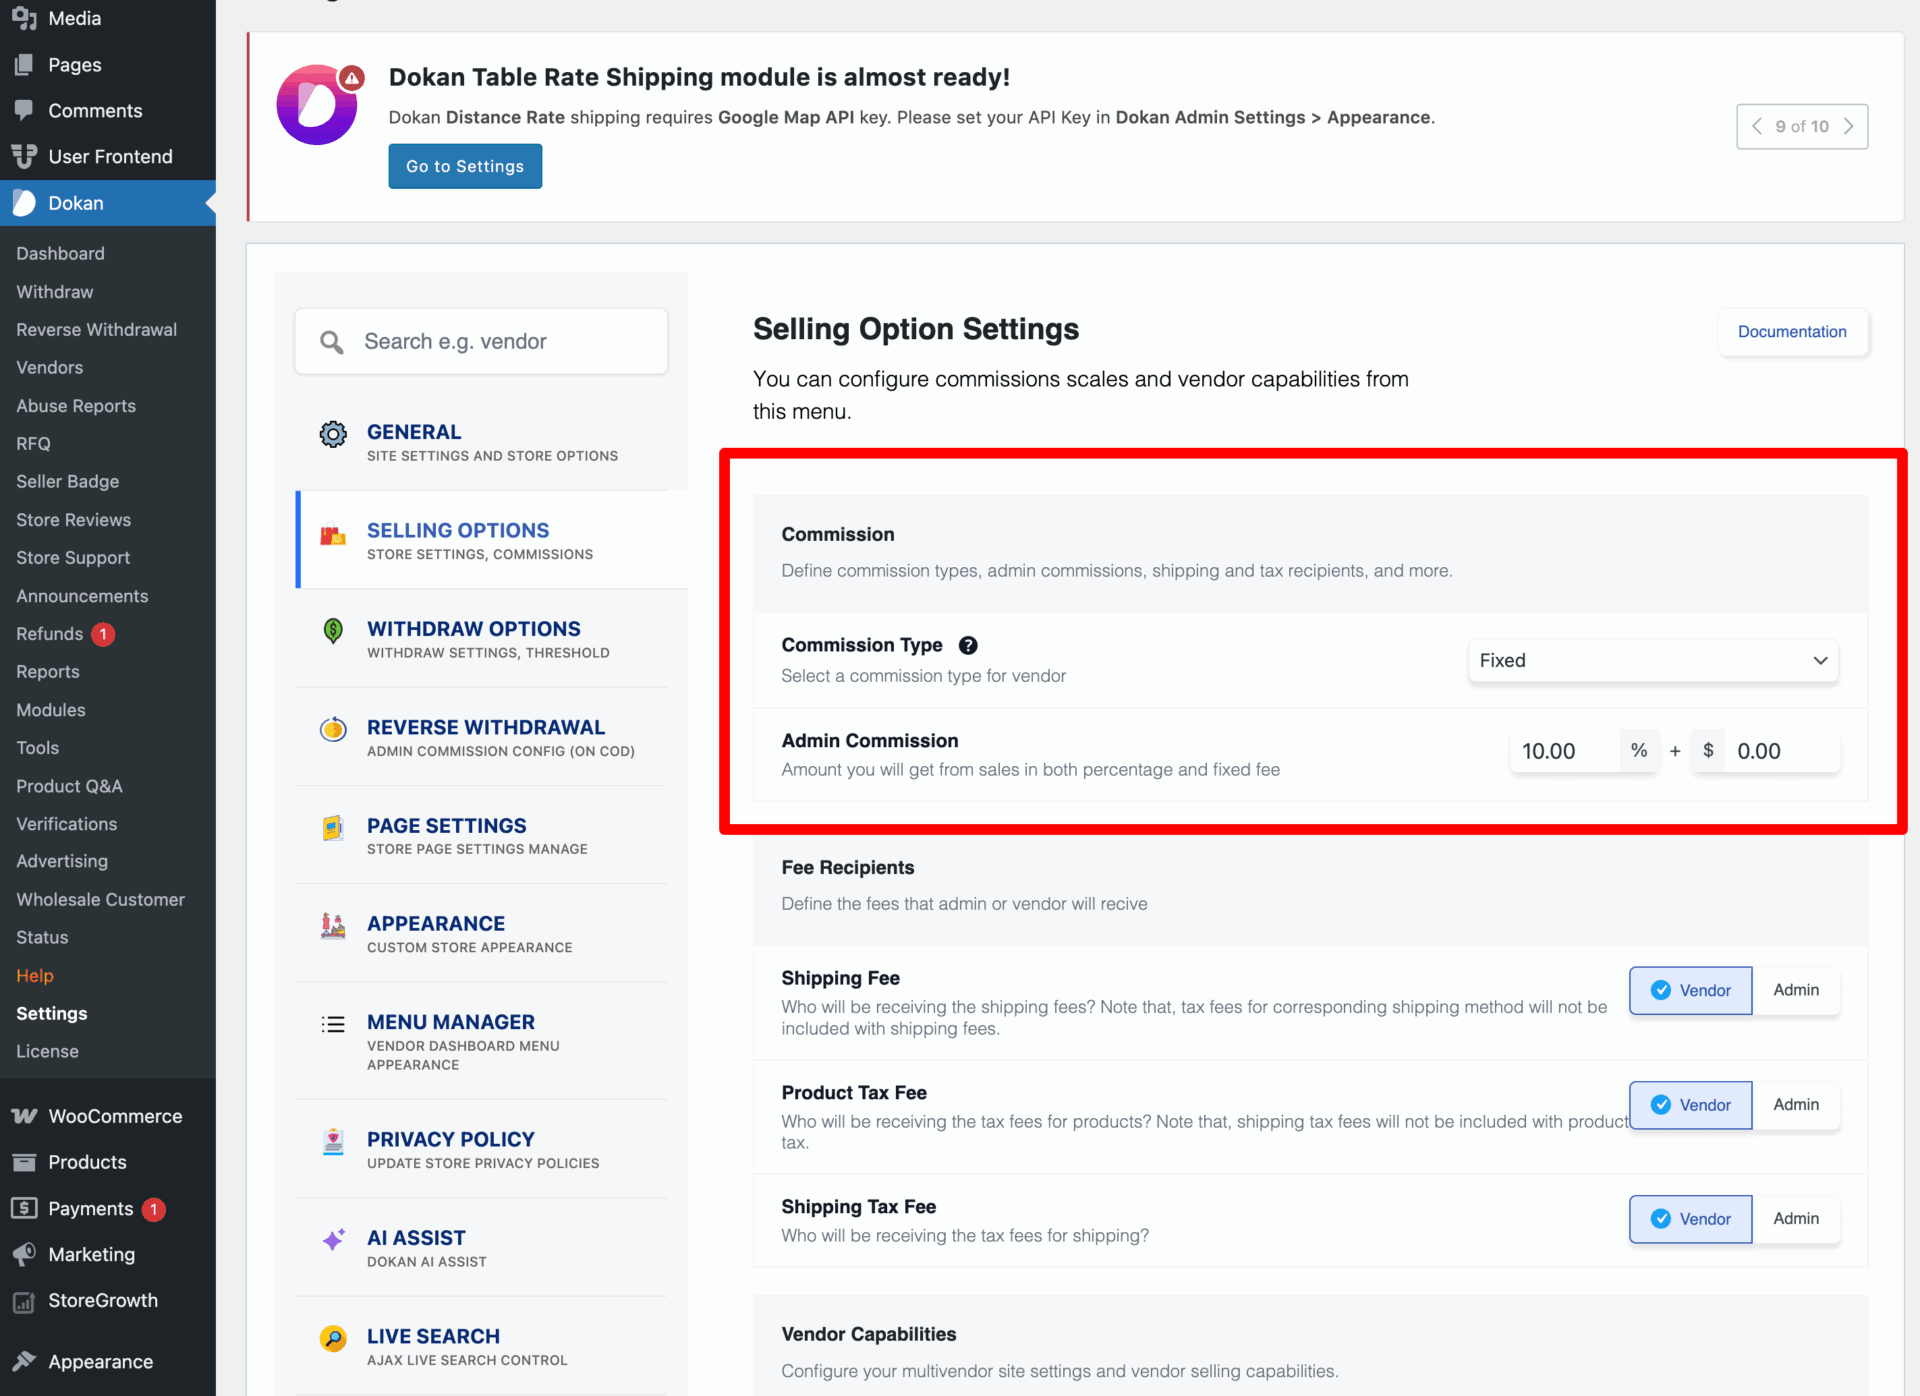Go to next notice arrow
The height and width of the screenshot is (1396, 1920).
coord(1848,126)
